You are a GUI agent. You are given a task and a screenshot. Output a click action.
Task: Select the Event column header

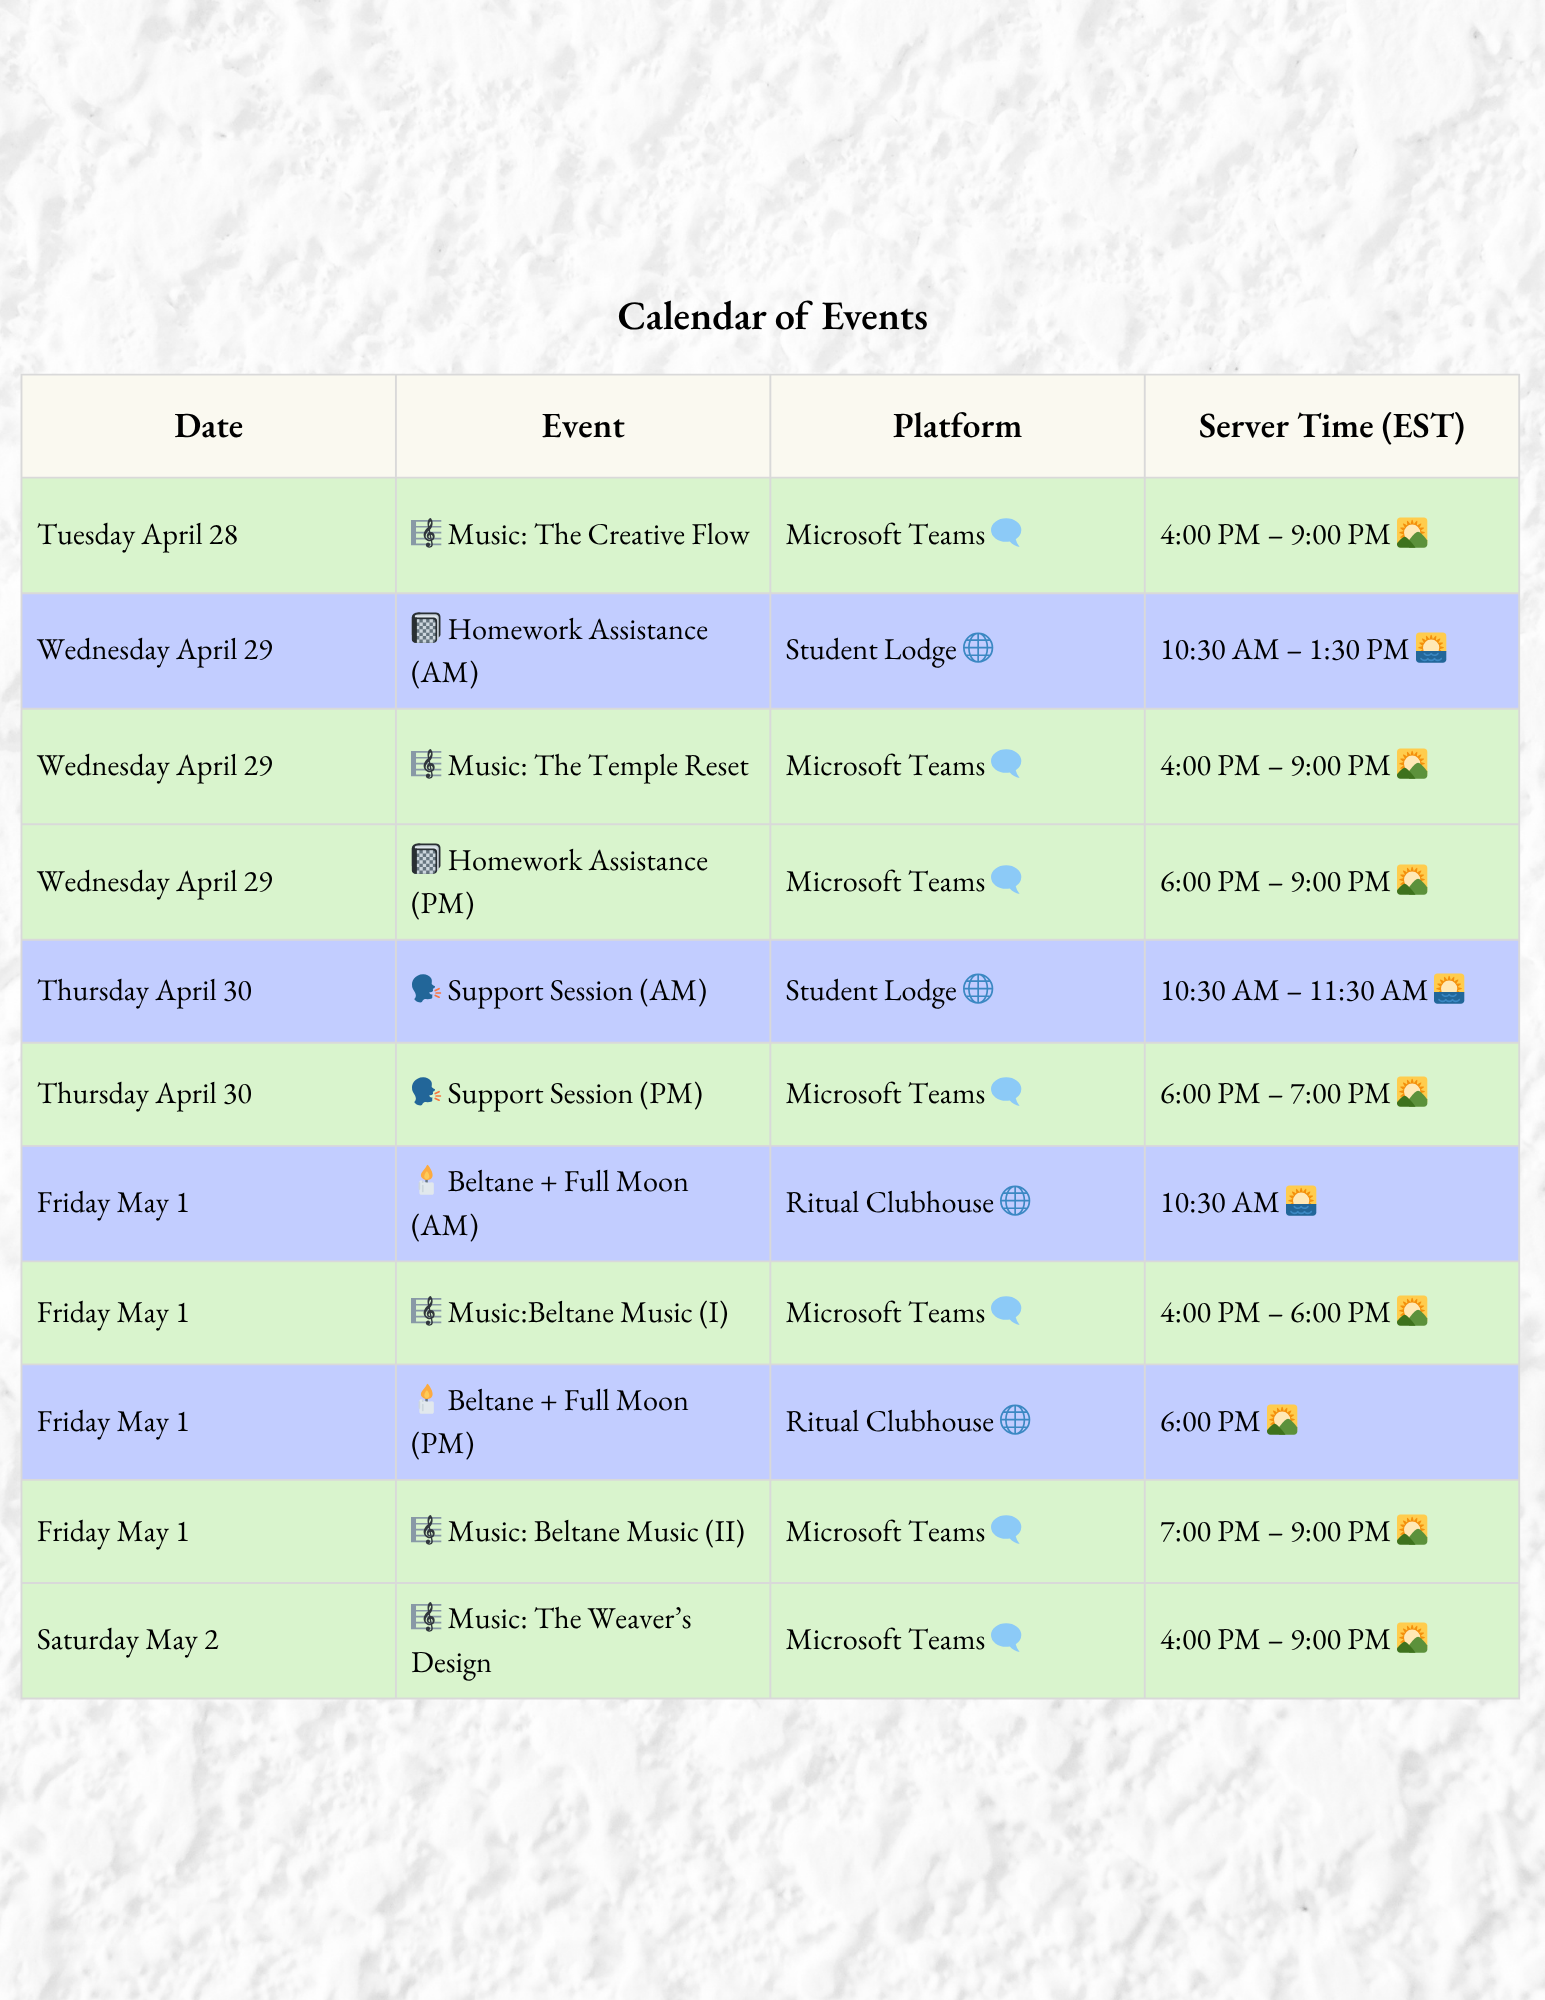coord(582,427)
